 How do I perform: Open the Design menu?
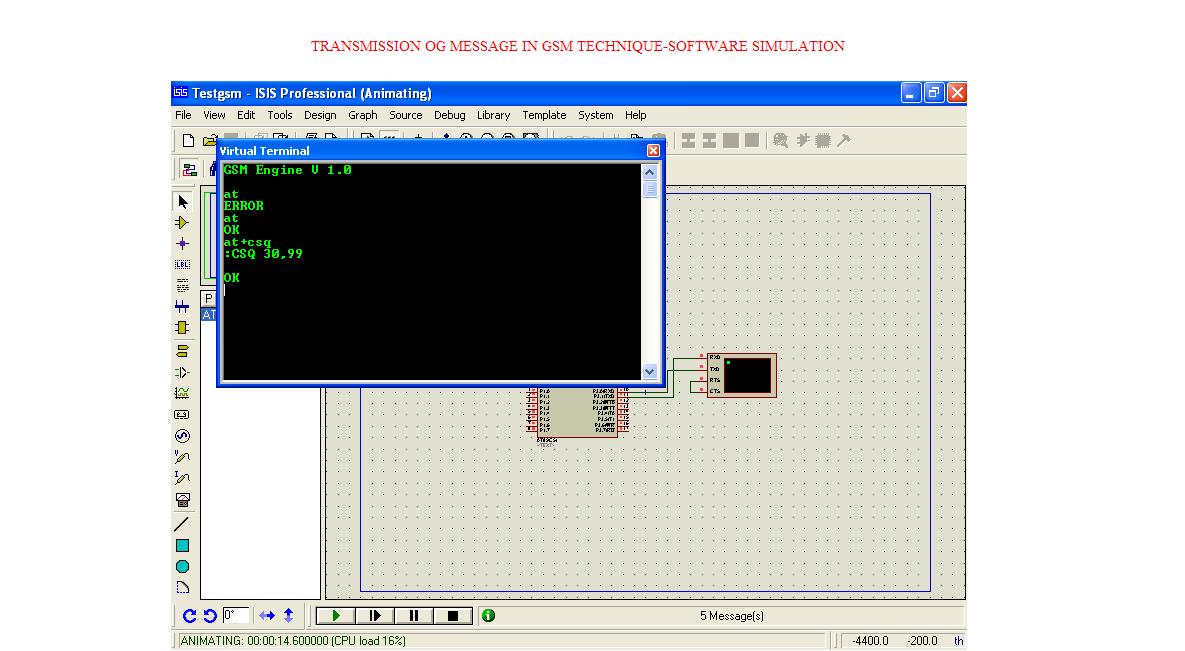(x=320, y=115)
